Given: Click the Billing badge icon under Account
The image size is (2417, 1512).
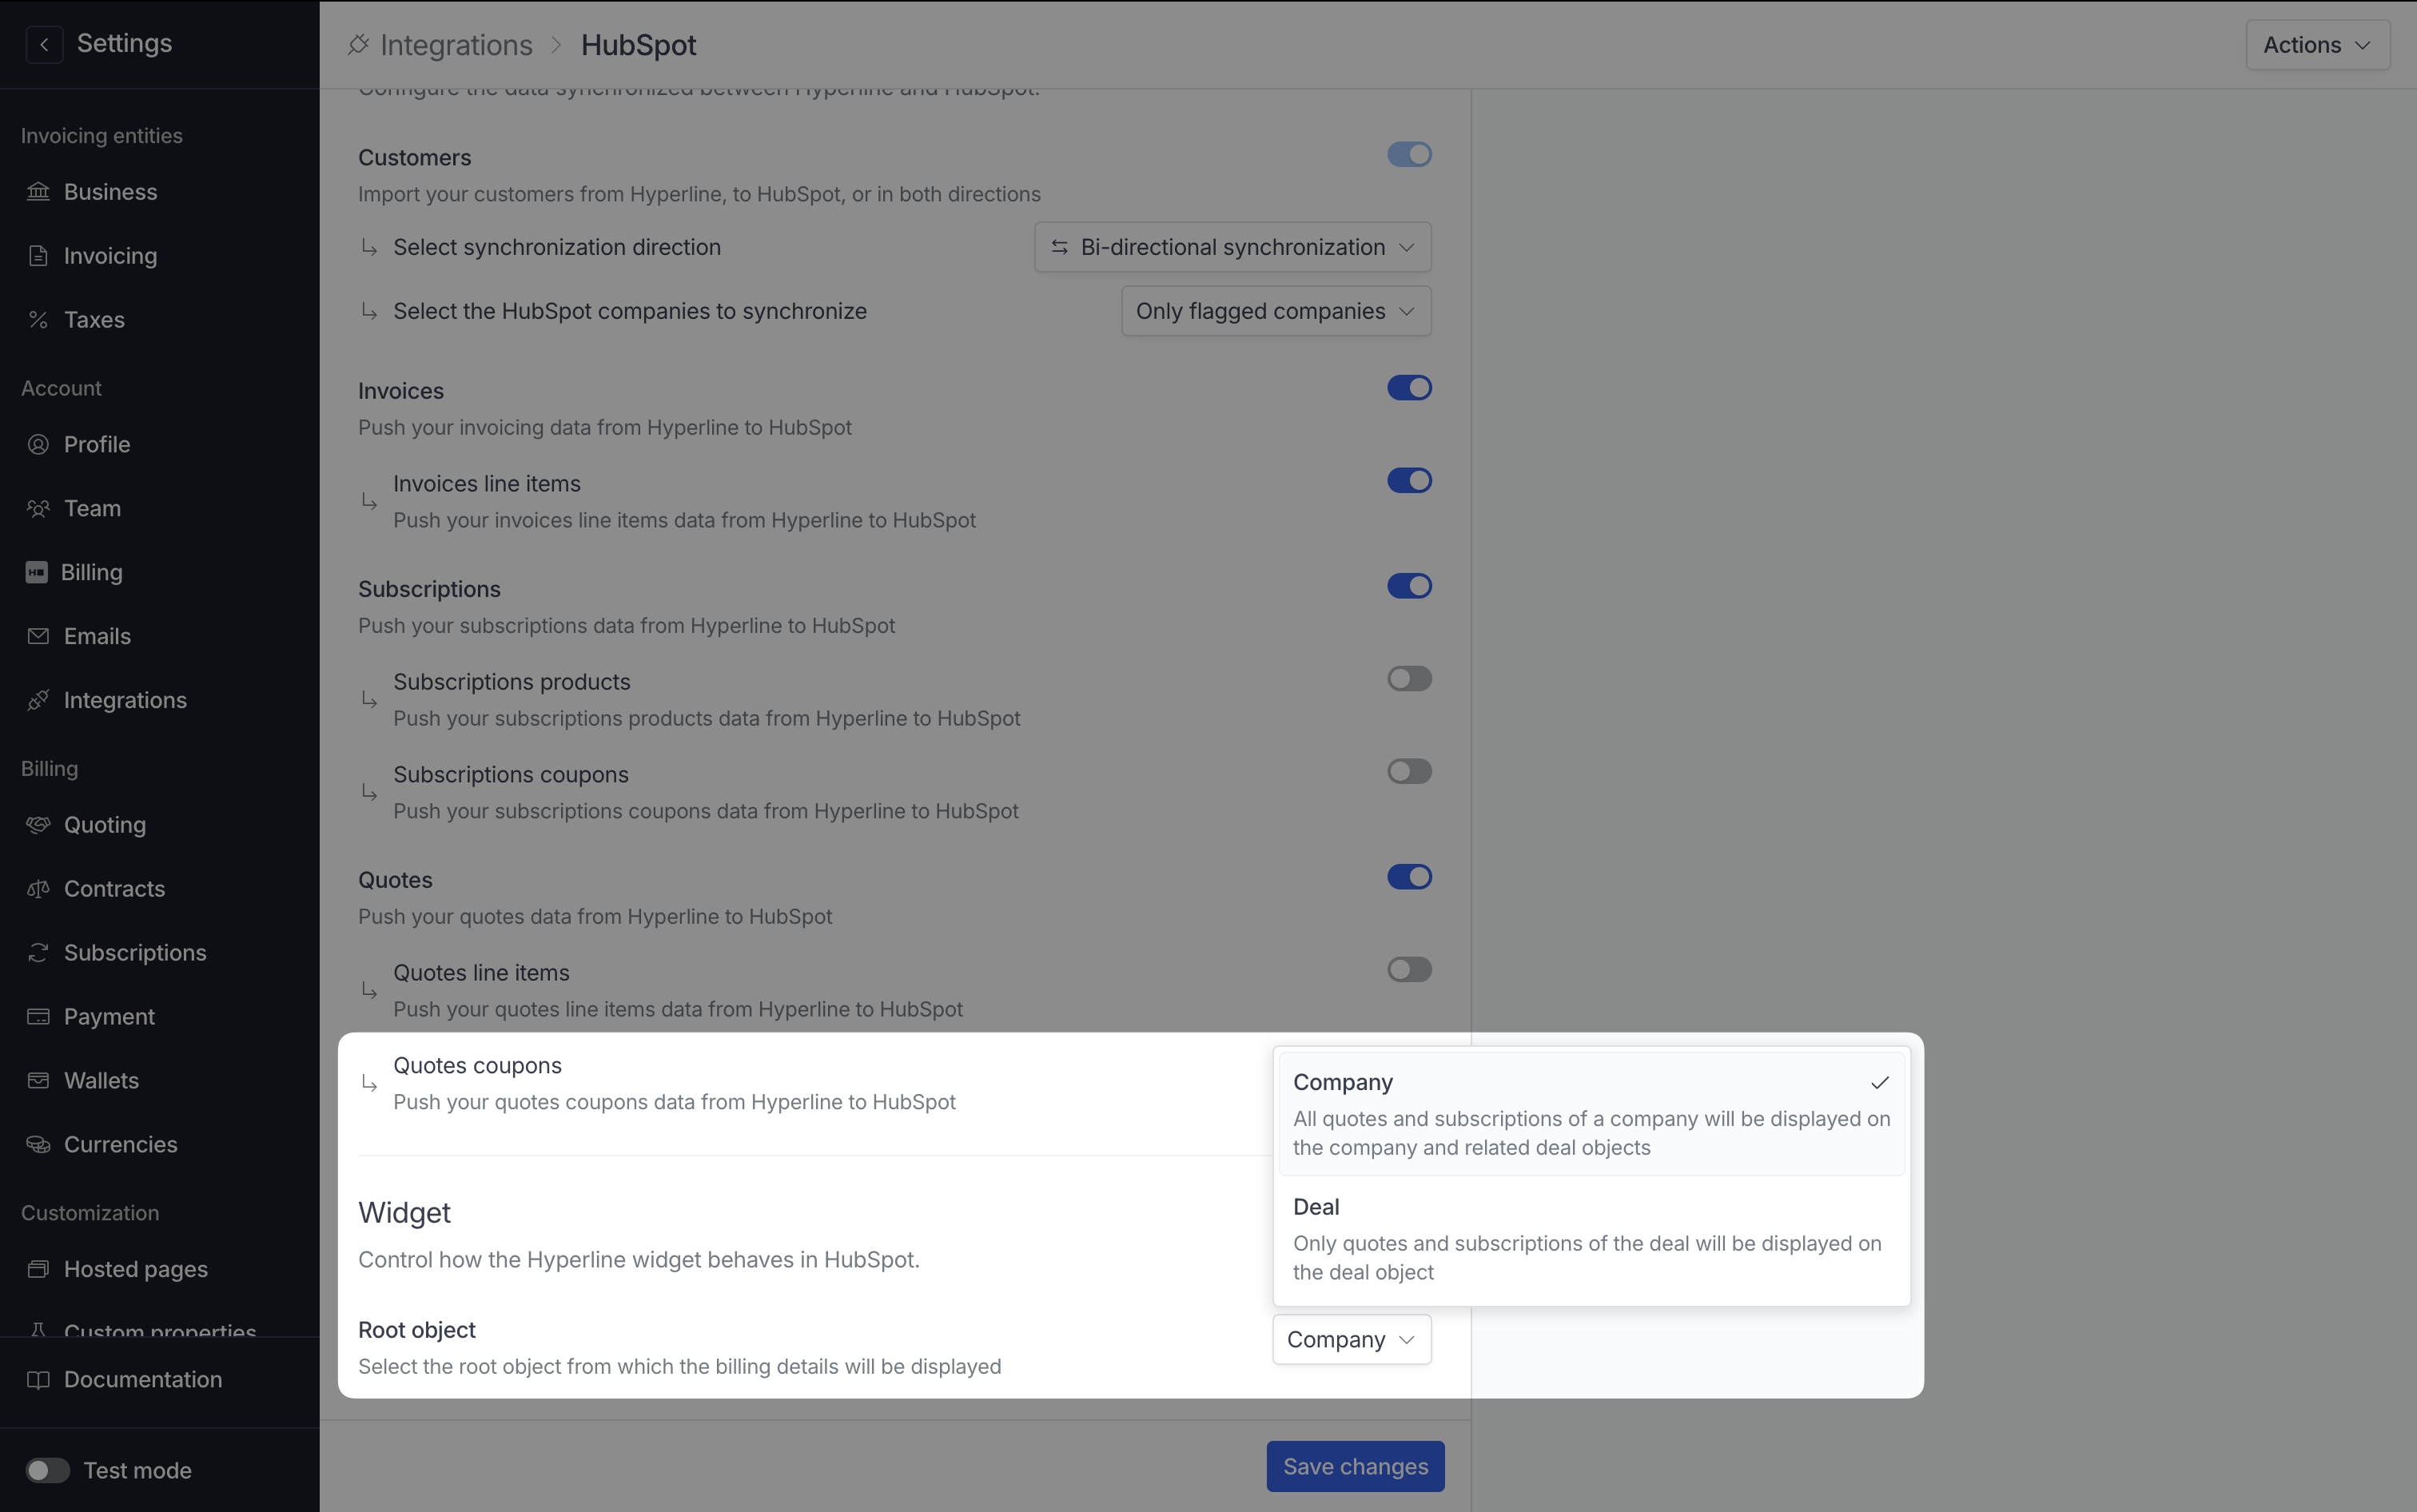Looking at the screenshot, I should [x=37, y=572].
